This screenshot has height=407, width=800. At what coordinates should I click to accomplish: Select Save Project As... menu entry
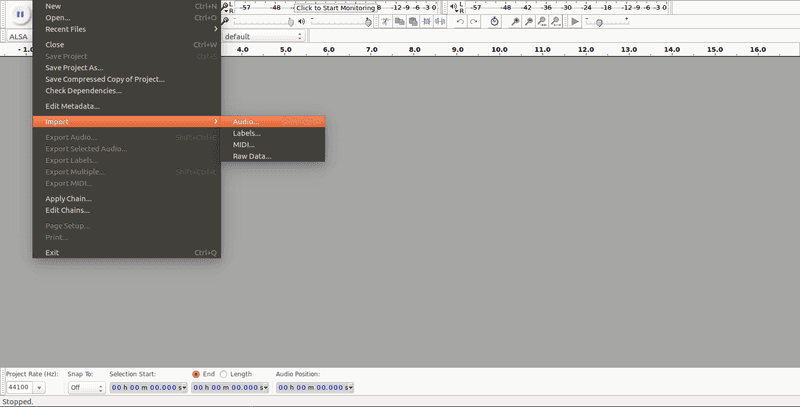point(74,68)
